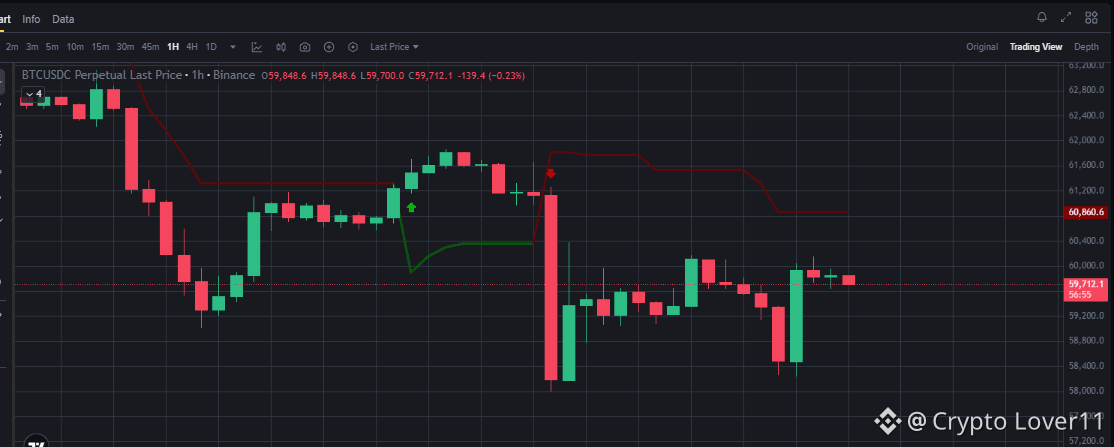Click the circled dot settings icon in the toolbar
Screen dimensions: 1114x447
tap(353, 47)
